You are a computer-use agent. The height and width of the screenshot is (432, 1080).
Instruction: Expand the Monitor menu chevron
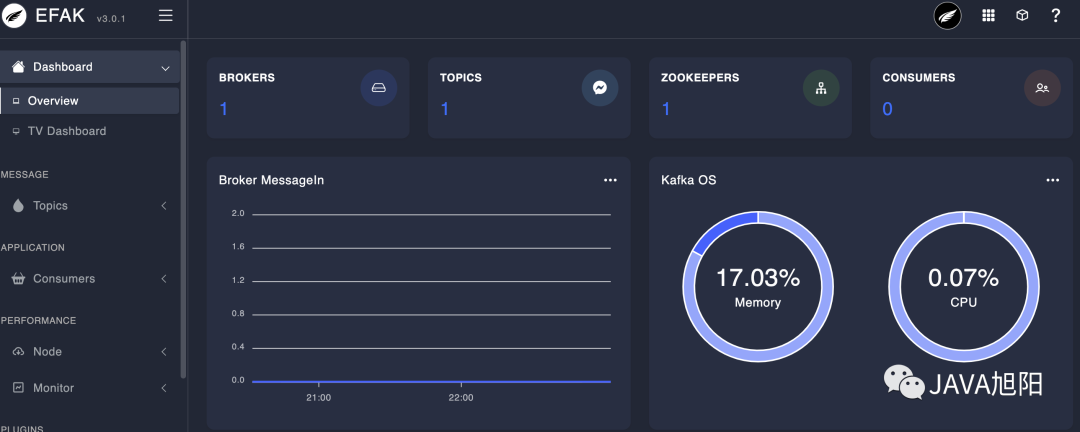pyautogui.click(x=164, y=388)
